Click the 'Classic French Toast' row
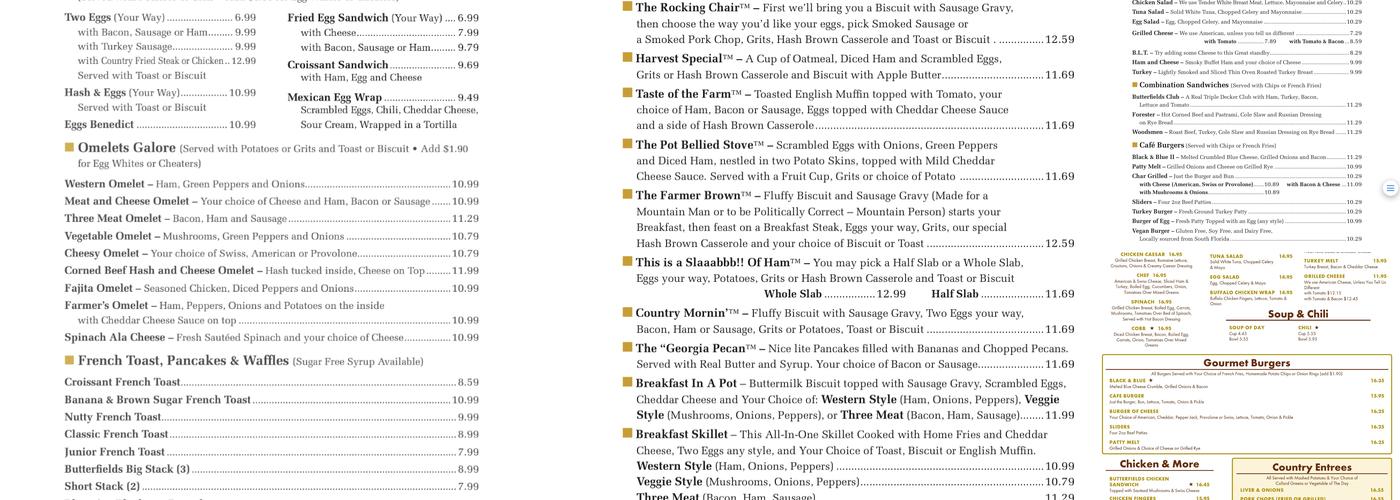The width and height of the screenshot is (1400, 500). pyautogui.click(x=272, y=434)
